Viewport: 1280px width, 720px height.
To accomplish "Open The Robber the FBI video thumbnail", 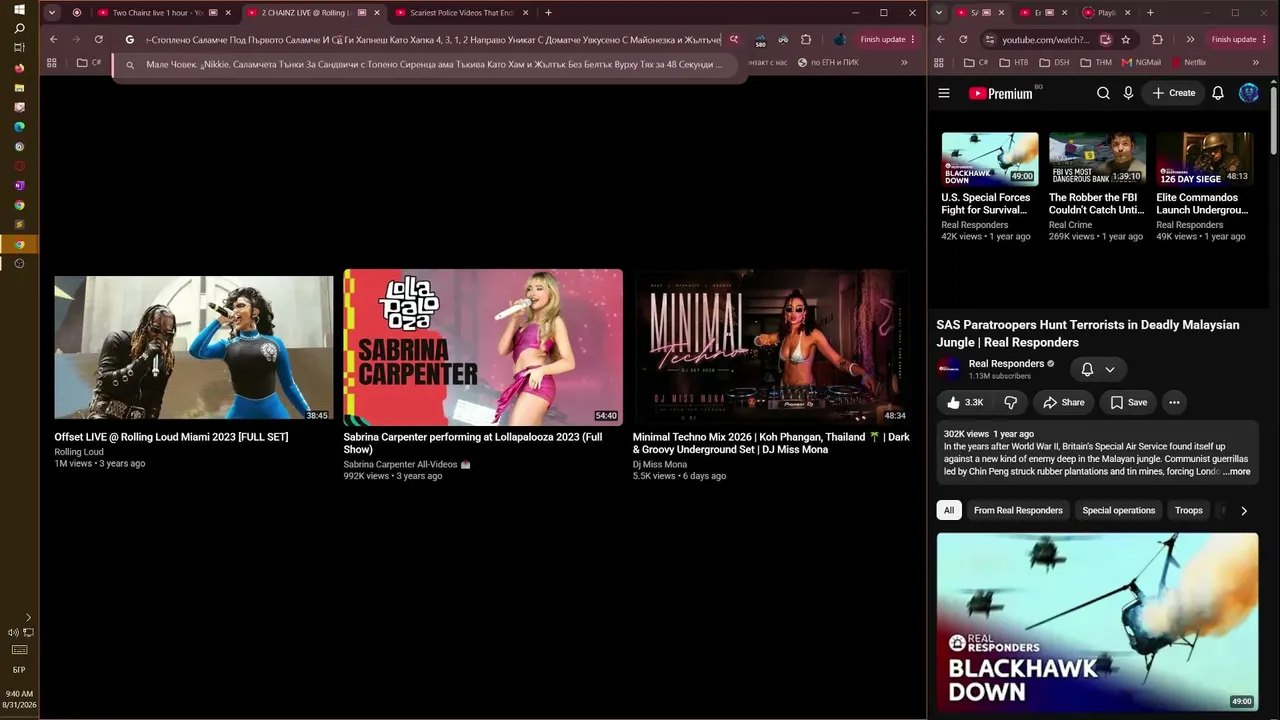I will click(x=1097, y=159).
